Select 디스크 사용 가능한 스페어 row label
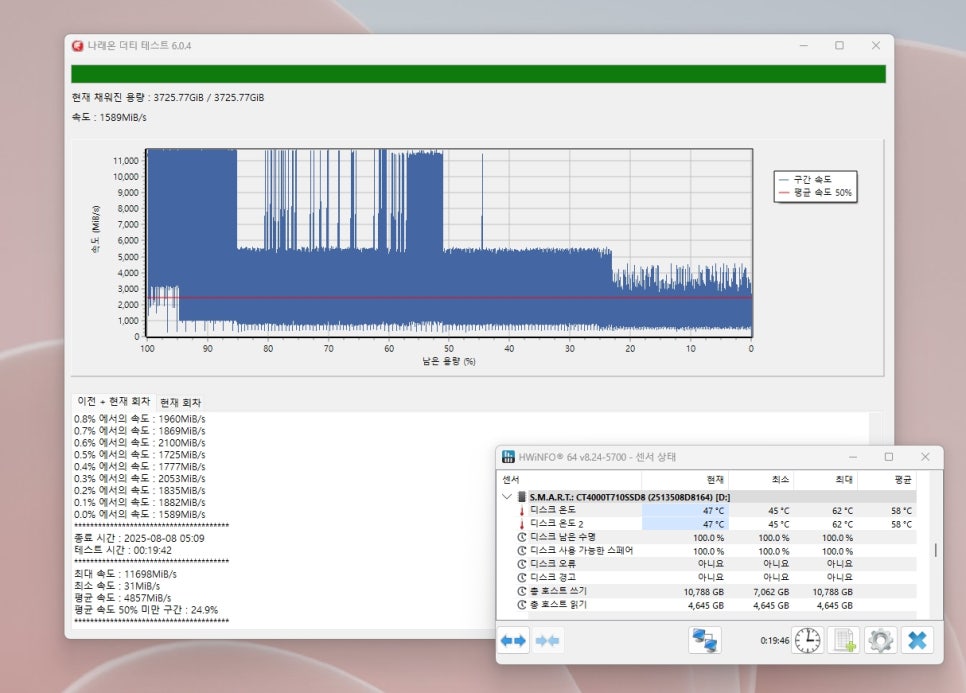Viewport: 966px width, 693px height. pyautogui.click(x=581, y=551)
